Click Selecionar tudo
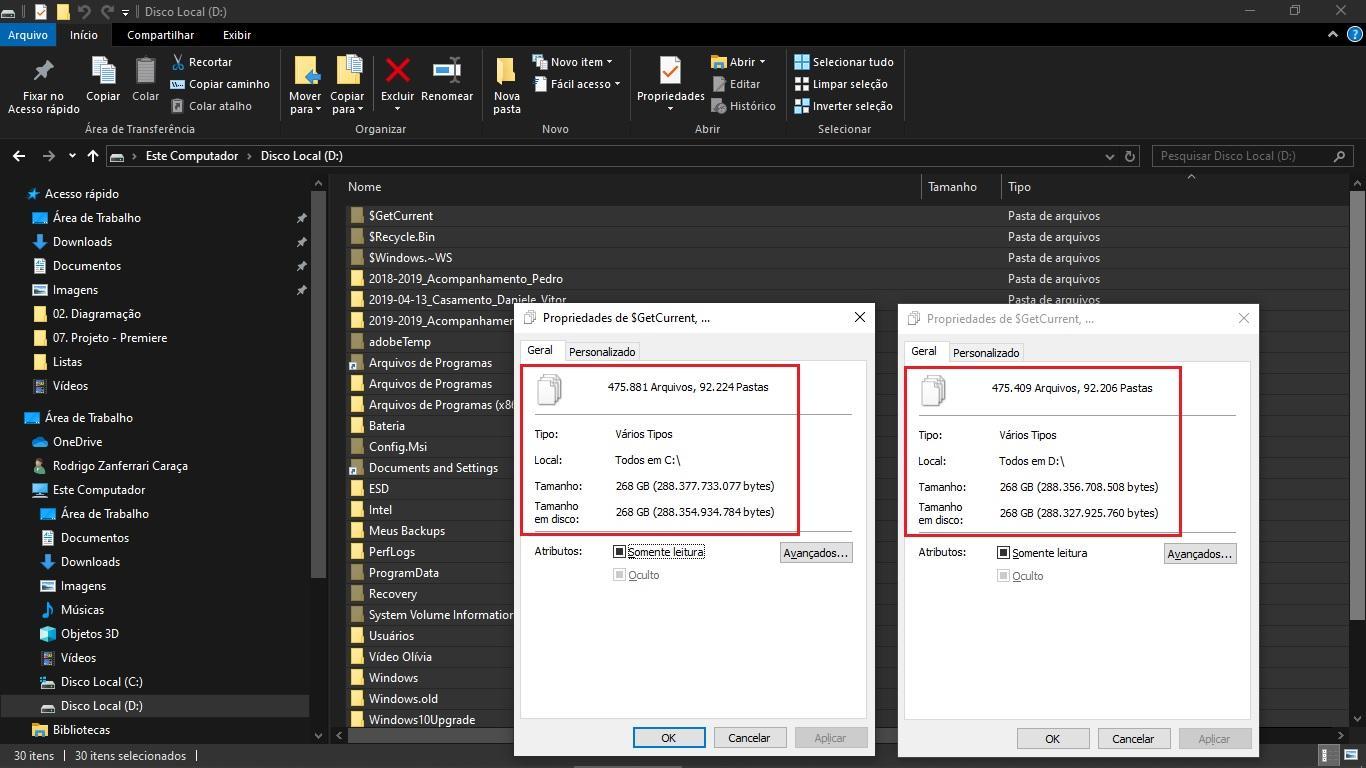This screenshot has height=768, width=1366. tap(844, 62)
